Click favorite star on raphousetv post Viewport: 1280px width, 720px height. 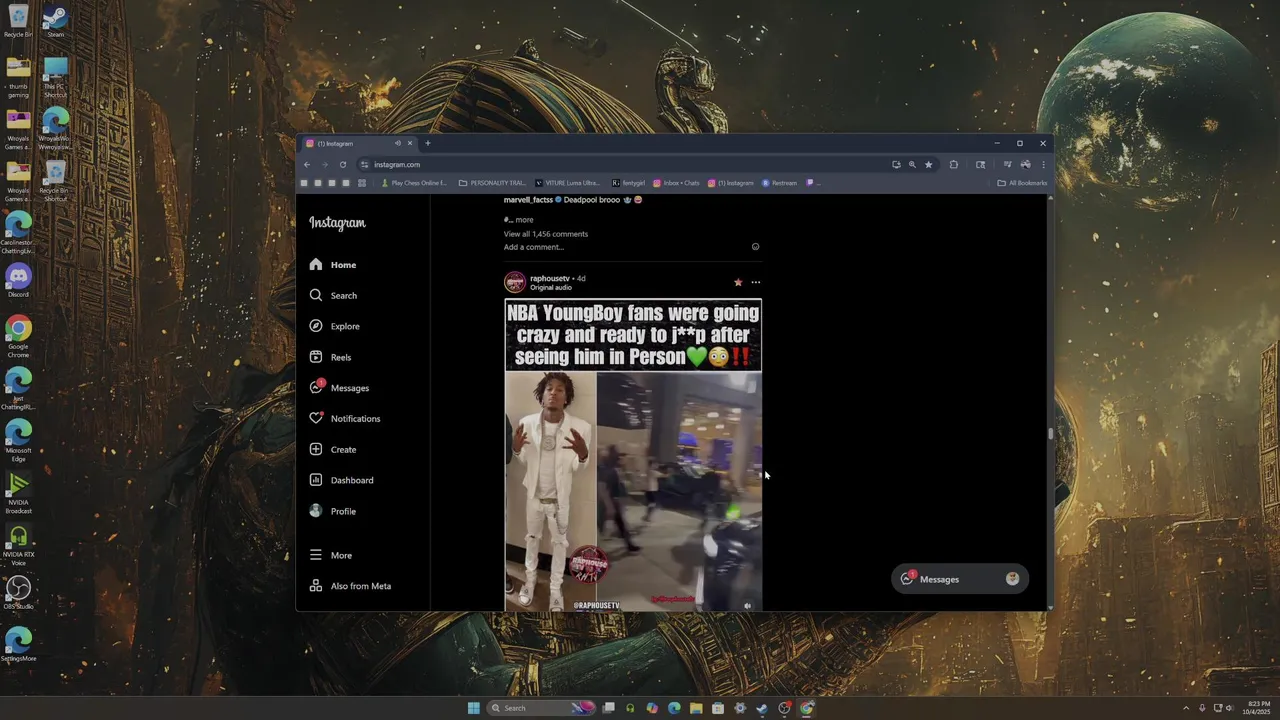pyautogui.click(x=738, y=282)
